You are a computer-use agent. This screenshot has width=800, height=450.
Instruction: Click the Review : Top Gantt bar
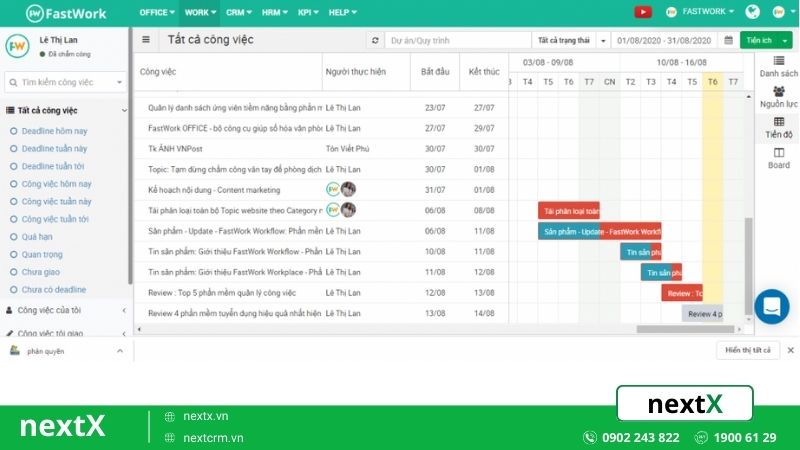pos(682,293)
